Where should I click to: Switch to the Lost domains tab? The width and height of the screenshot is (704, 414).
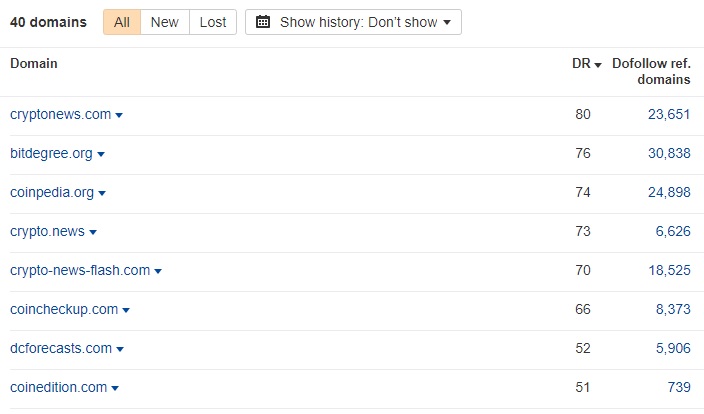(x=213, y=22)
